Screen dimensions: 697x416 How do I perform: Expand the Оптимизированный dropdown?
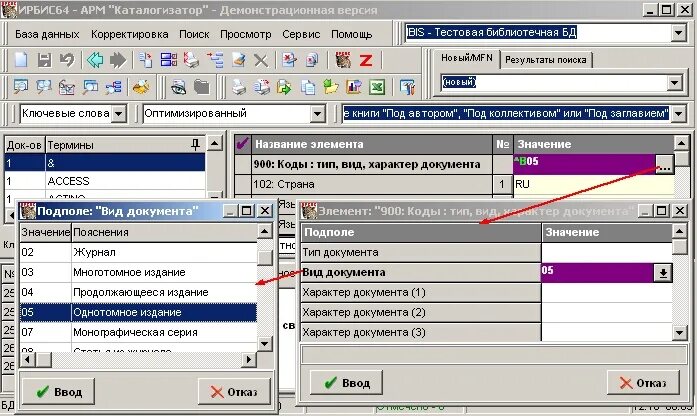(317, 114)
